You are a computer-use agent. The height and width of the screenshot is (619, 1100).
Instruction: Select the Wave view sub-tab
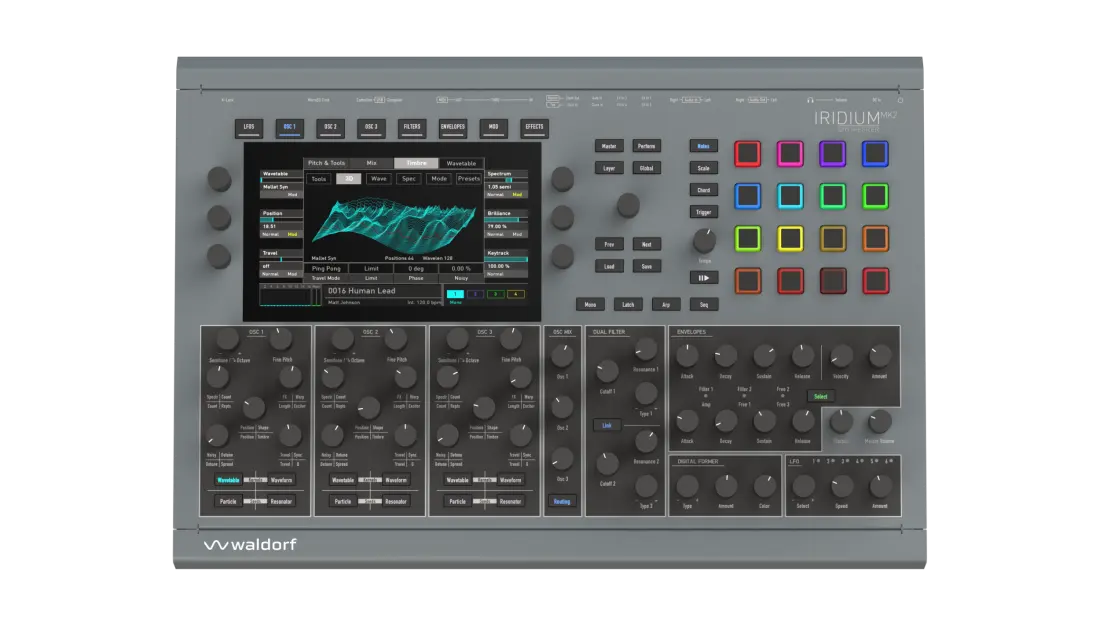click(379, 179)
